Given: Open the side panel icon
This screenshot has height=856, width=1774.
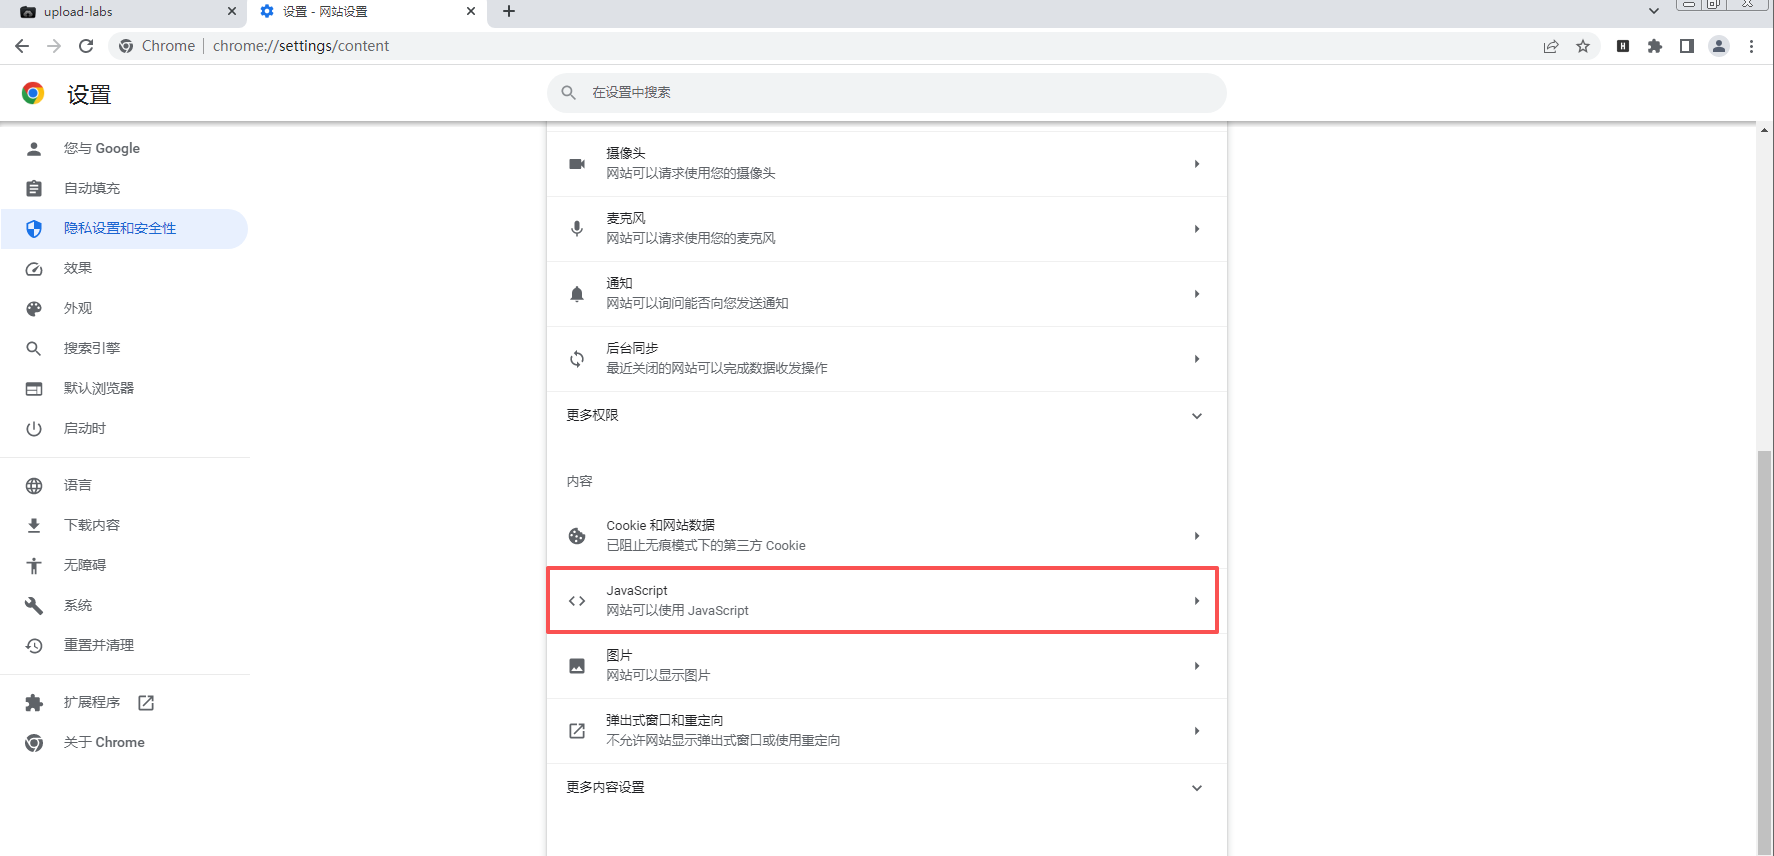Looking at the screenshot, I should coord(1687,46).
